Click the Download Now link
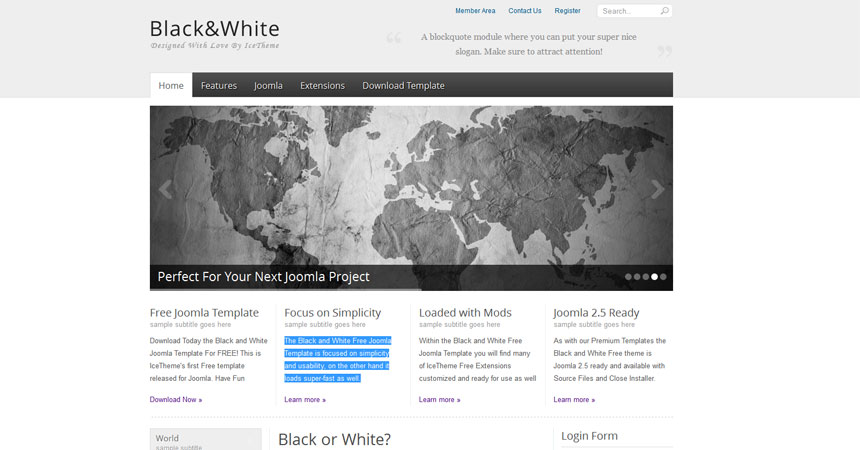The image size is (860, 450). click(x=176, y=400)
